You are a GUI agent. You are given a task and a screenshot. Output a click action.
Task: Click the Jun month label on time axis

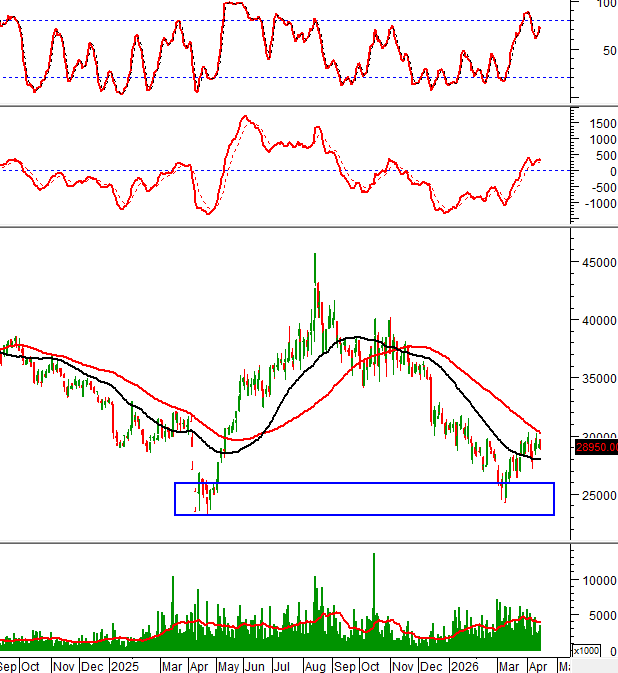(x=255, y=665)
